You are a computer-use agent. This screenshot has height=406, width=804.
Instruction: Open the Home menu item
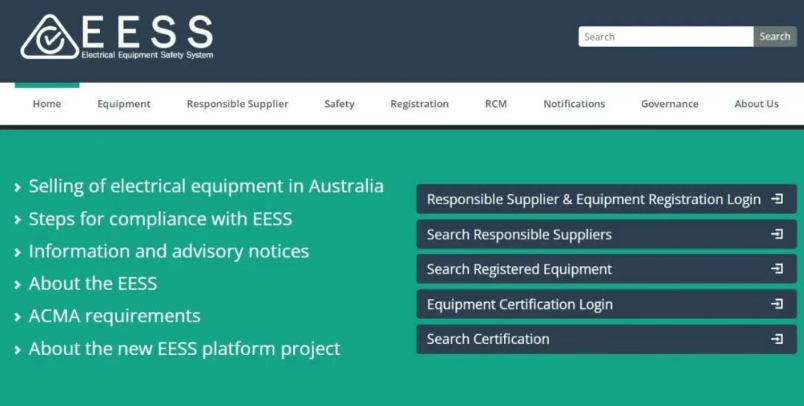tap(47, 104)
